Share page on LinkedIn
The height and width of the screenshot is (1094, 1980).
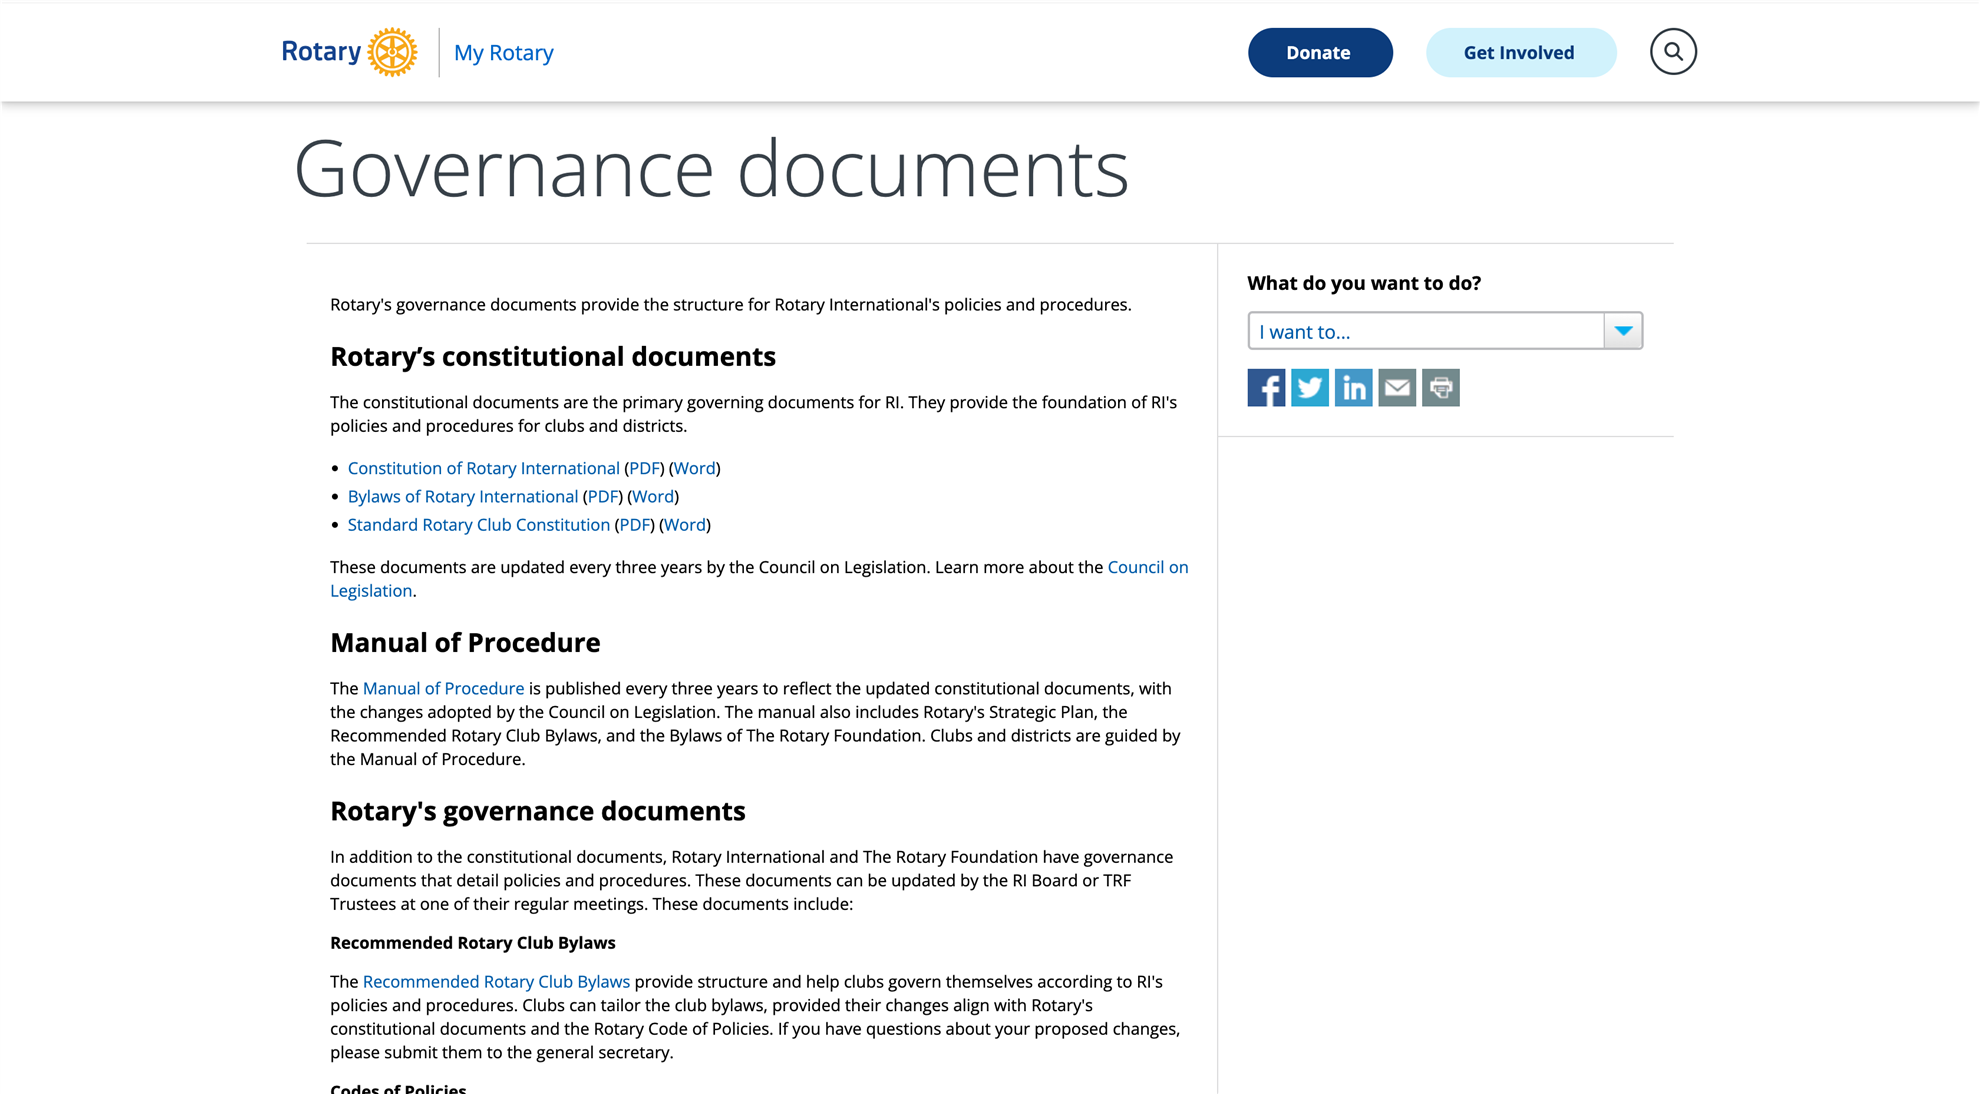tap(1353, 387)
